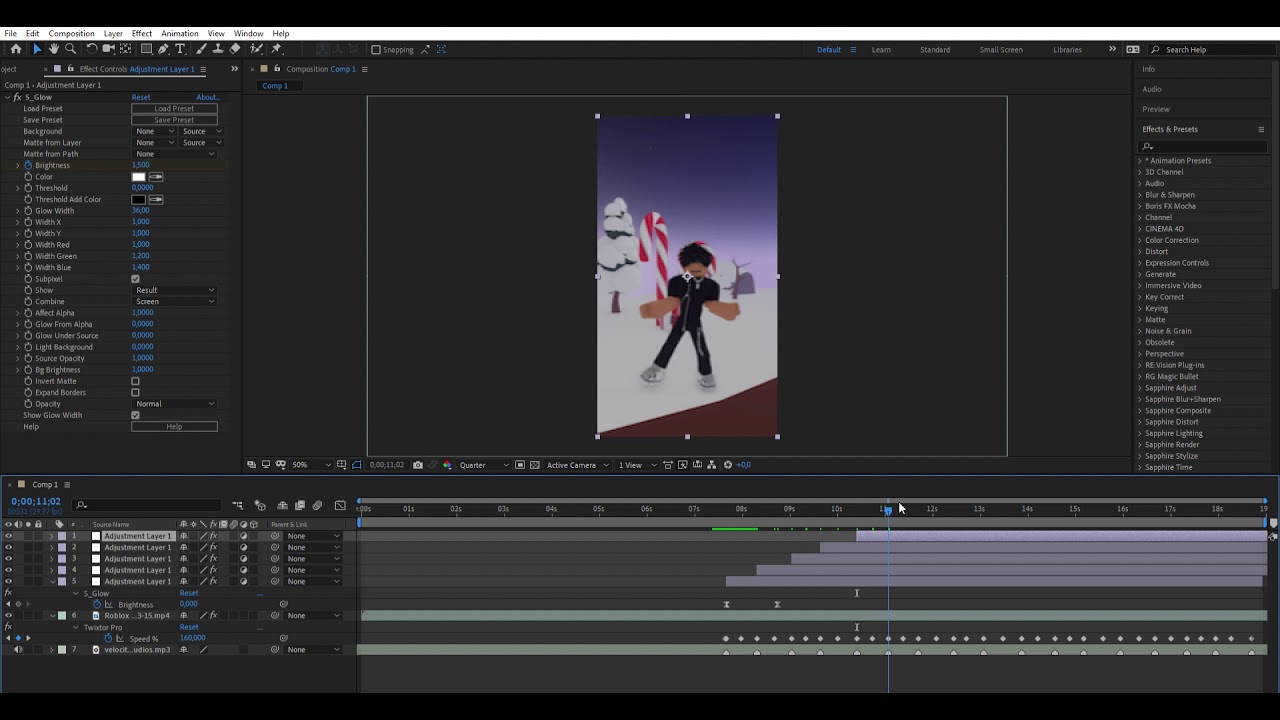This screenshot has height=720, width=1280.
Task: Toggle the Show Glow Width checkbox
Action: pyautogui.click(x=135, y=415)
